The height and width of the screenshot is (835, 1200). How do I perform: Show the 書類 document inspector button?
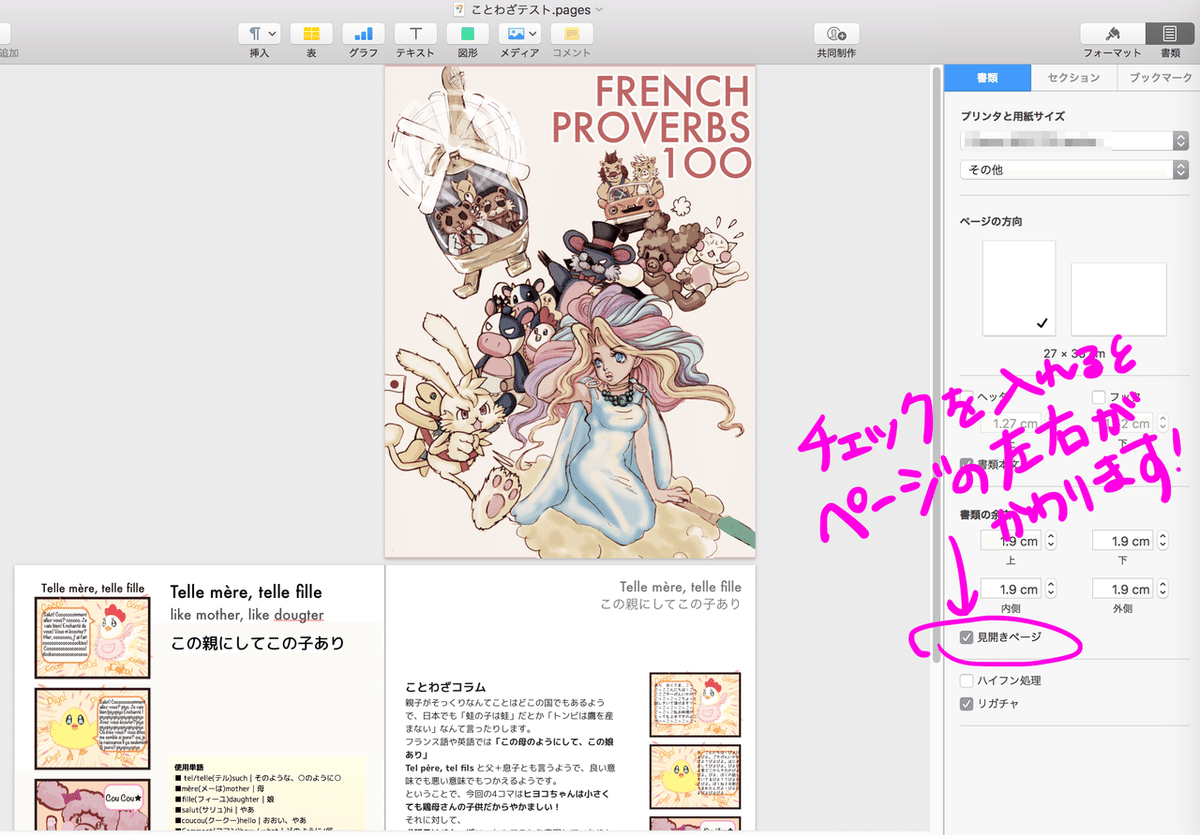click(1169, 33)
